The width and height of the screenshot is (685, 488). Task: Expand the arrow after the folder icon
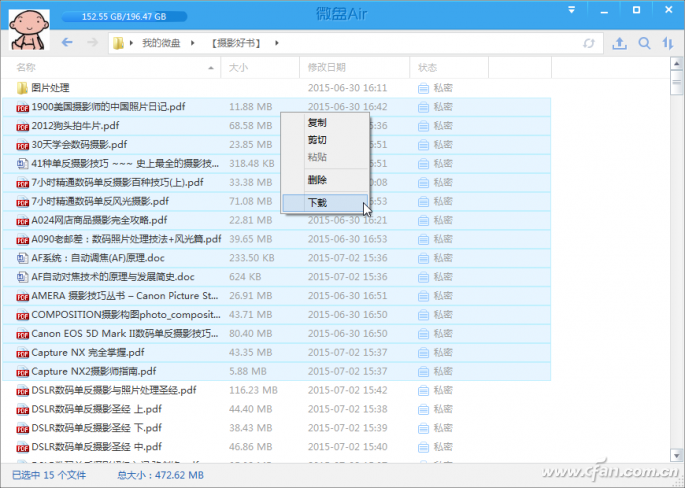(x=131, y=43)
